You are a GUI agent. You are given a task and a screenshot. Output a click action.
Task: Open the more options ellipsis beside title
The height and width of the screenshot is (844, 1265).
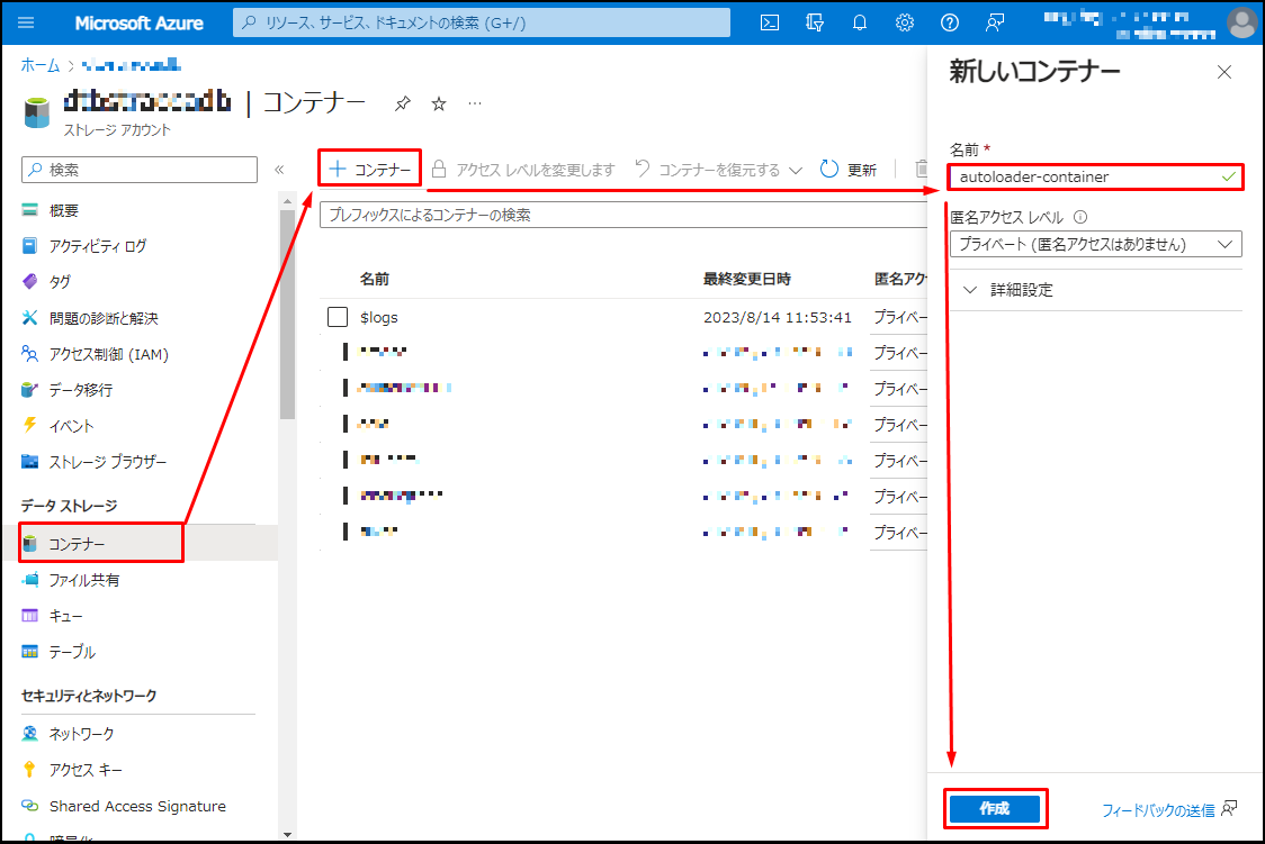click(475, 103)
